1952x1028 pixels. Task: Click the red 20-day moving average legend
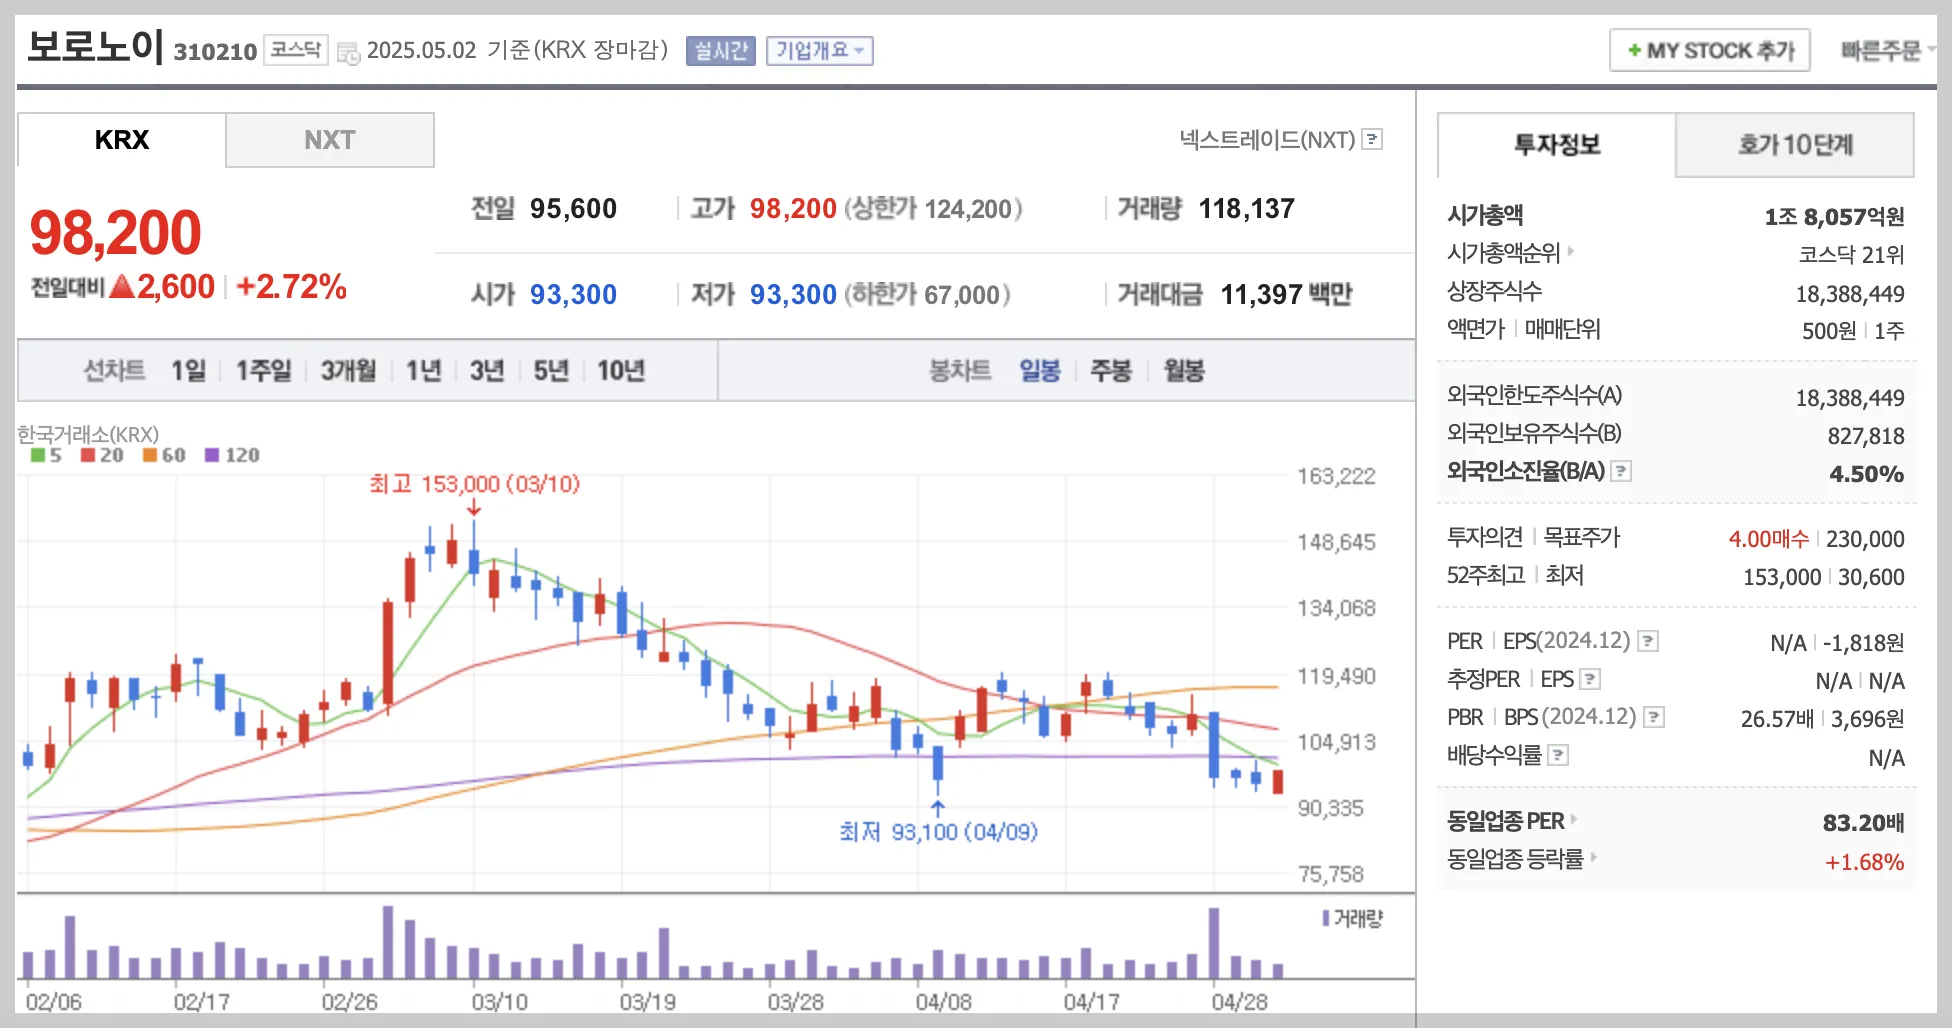click(x=102, y=455)
